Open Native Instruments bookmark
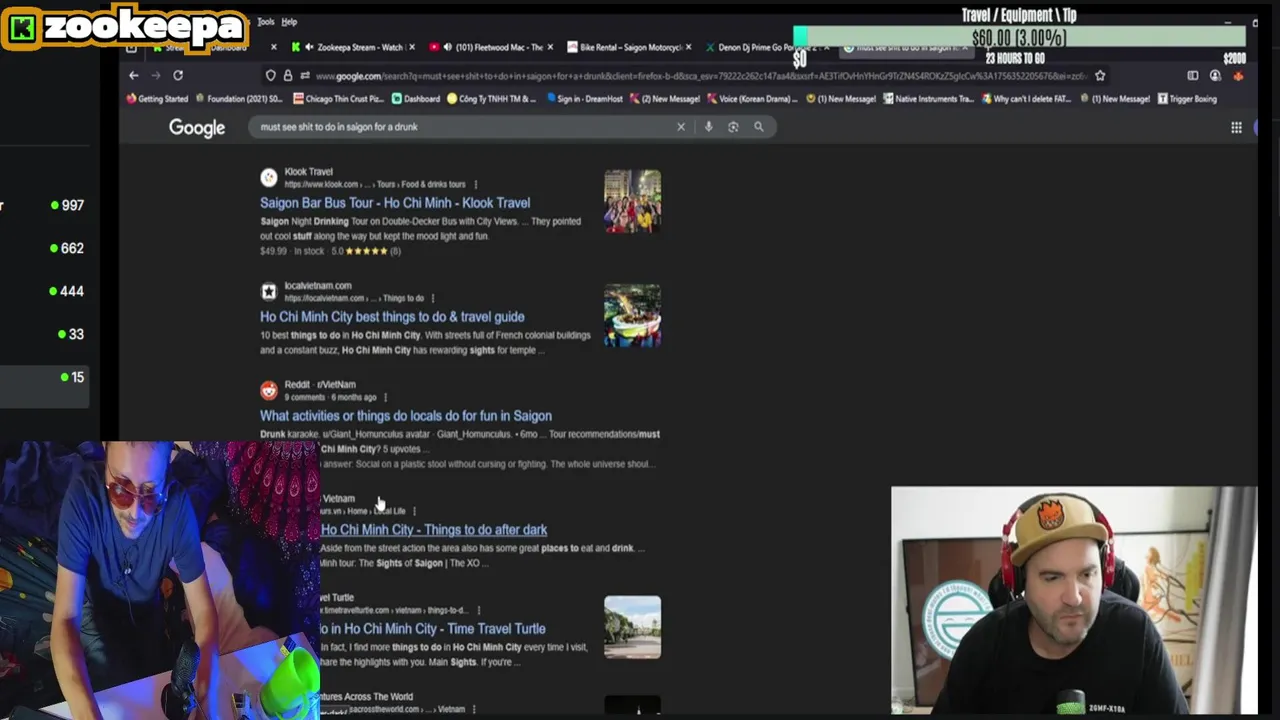This screenshot has height=720, width=1280. (x=929, y=99)
